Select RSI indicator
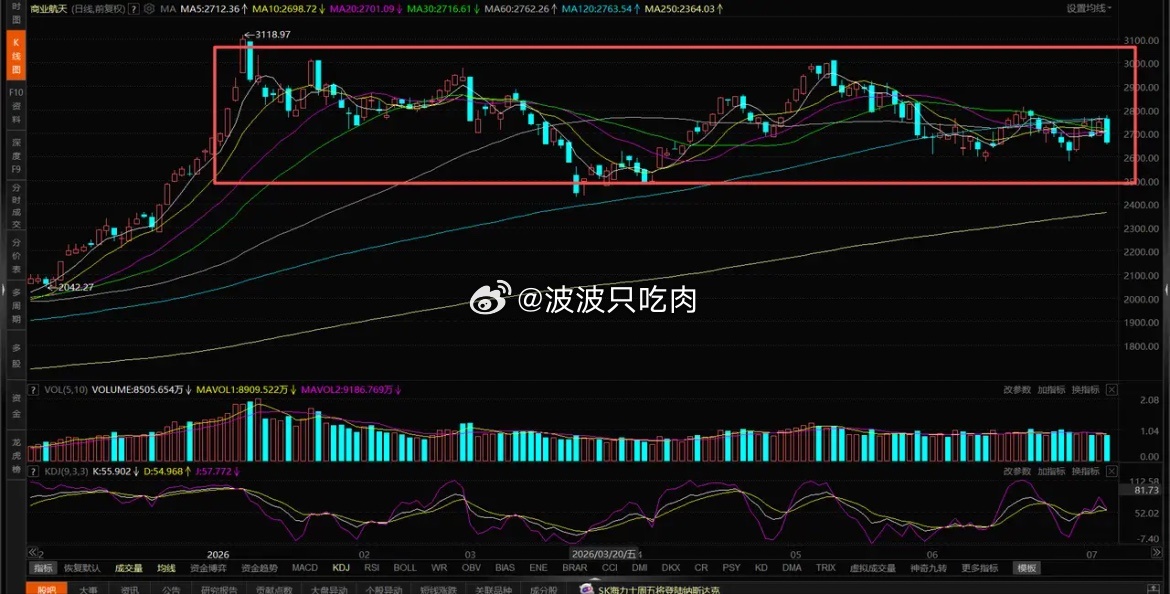 pos(372,568)
